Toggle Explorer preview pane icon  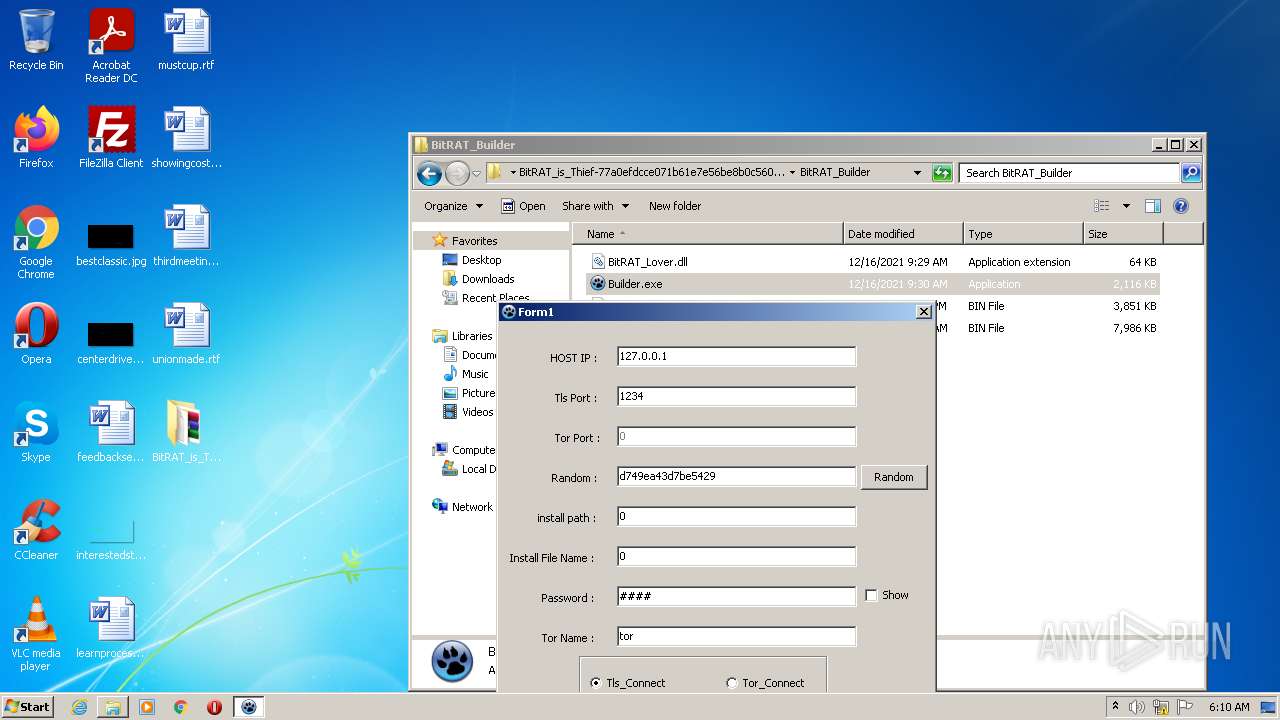(x=1152, y=206)
